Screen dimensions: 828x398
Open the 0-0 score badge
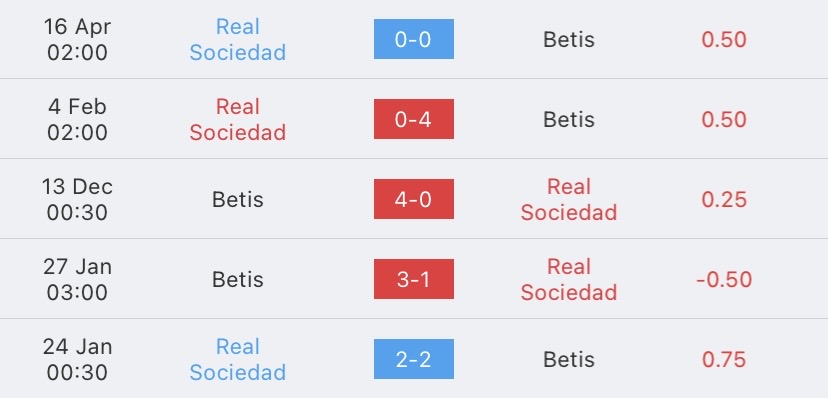(413, 39)
